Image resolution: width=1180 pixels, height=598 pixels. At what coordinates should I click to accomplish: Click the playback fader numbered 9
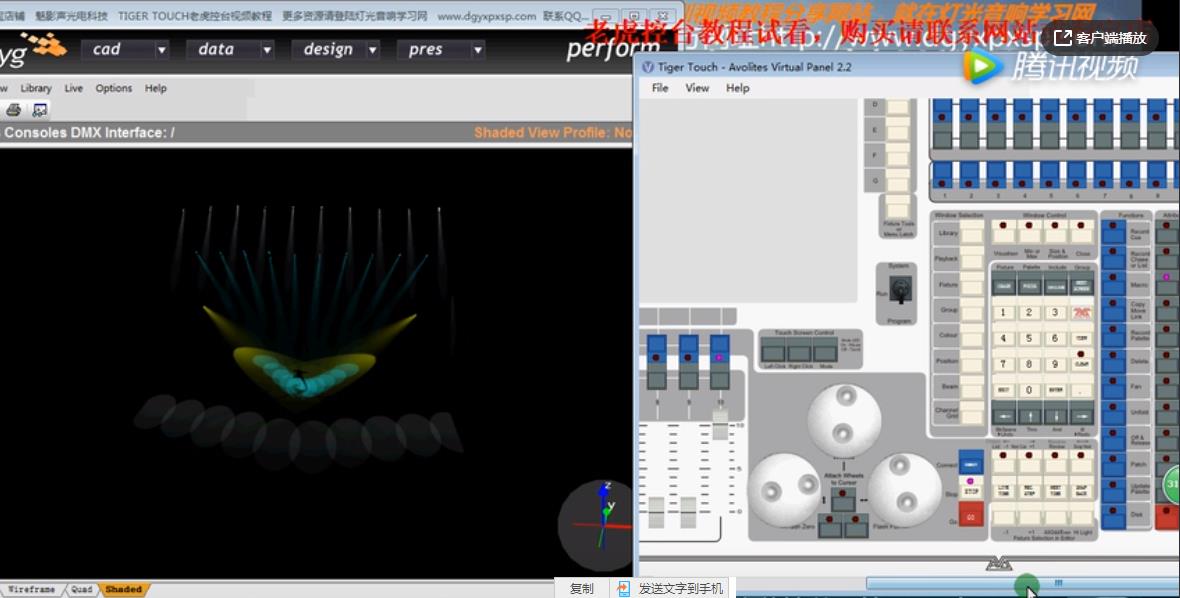[x=688, y=511]
